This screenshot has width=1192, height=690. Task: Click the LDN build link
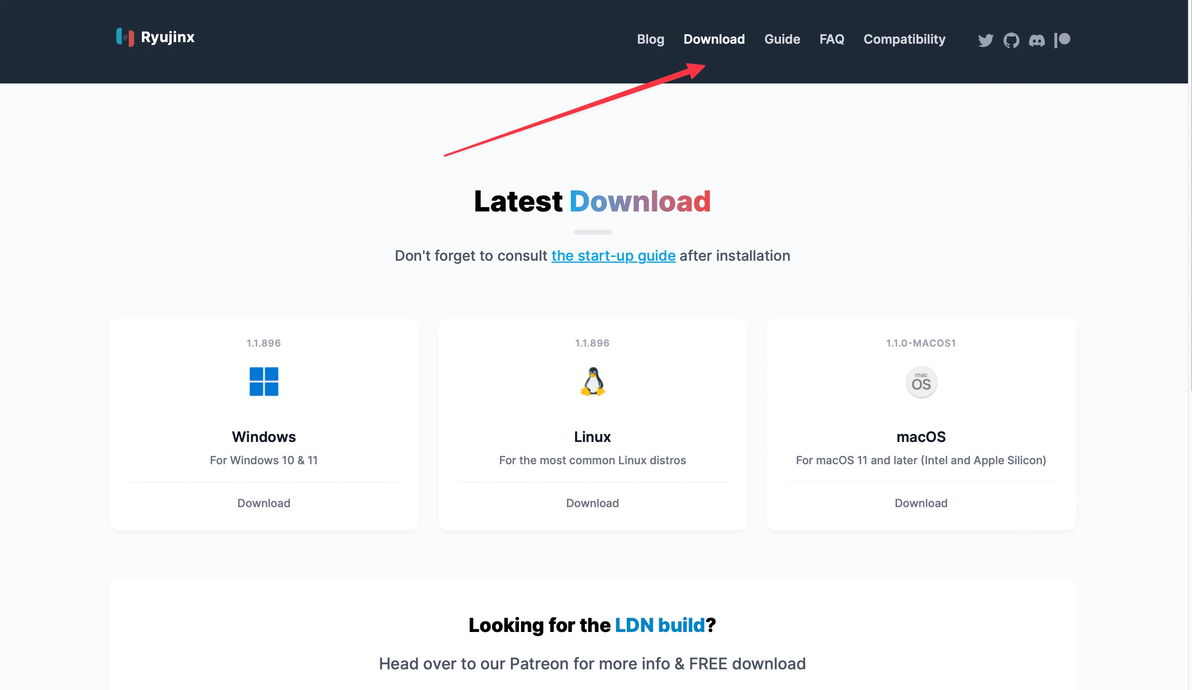coord(660,625)
